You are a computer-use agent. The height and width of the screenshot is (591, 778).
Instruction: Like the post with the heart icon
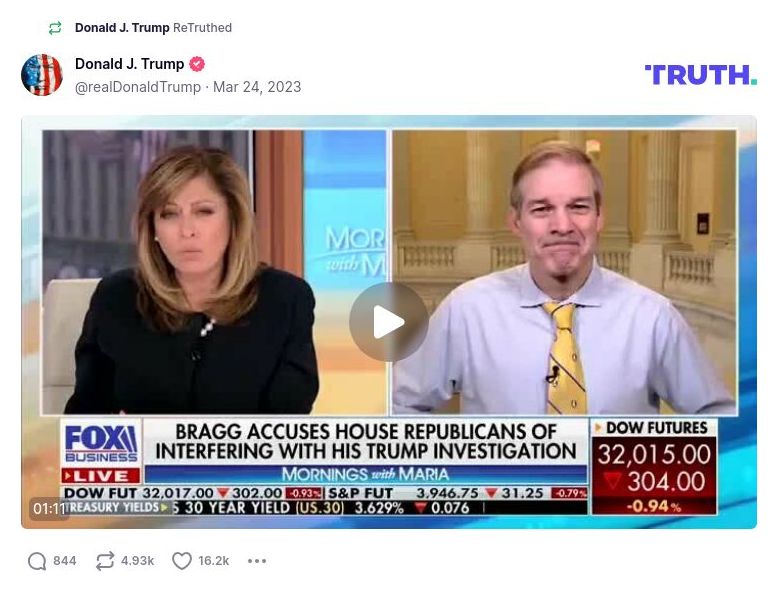(182, 561)
